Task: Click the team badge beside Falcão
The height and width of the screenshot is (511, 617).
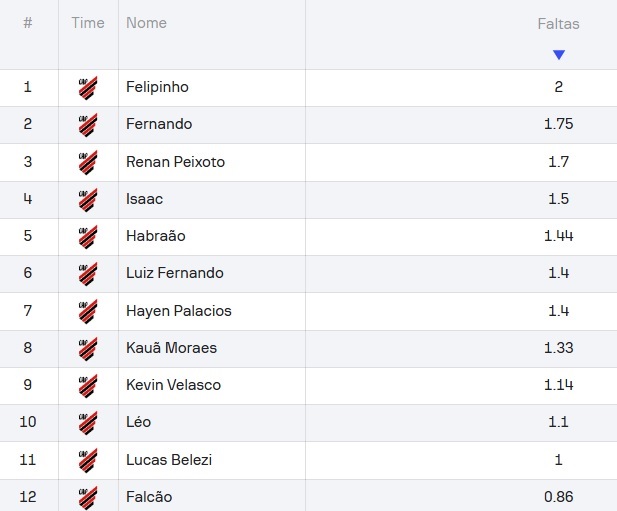Action: click(x=88, y=498)
